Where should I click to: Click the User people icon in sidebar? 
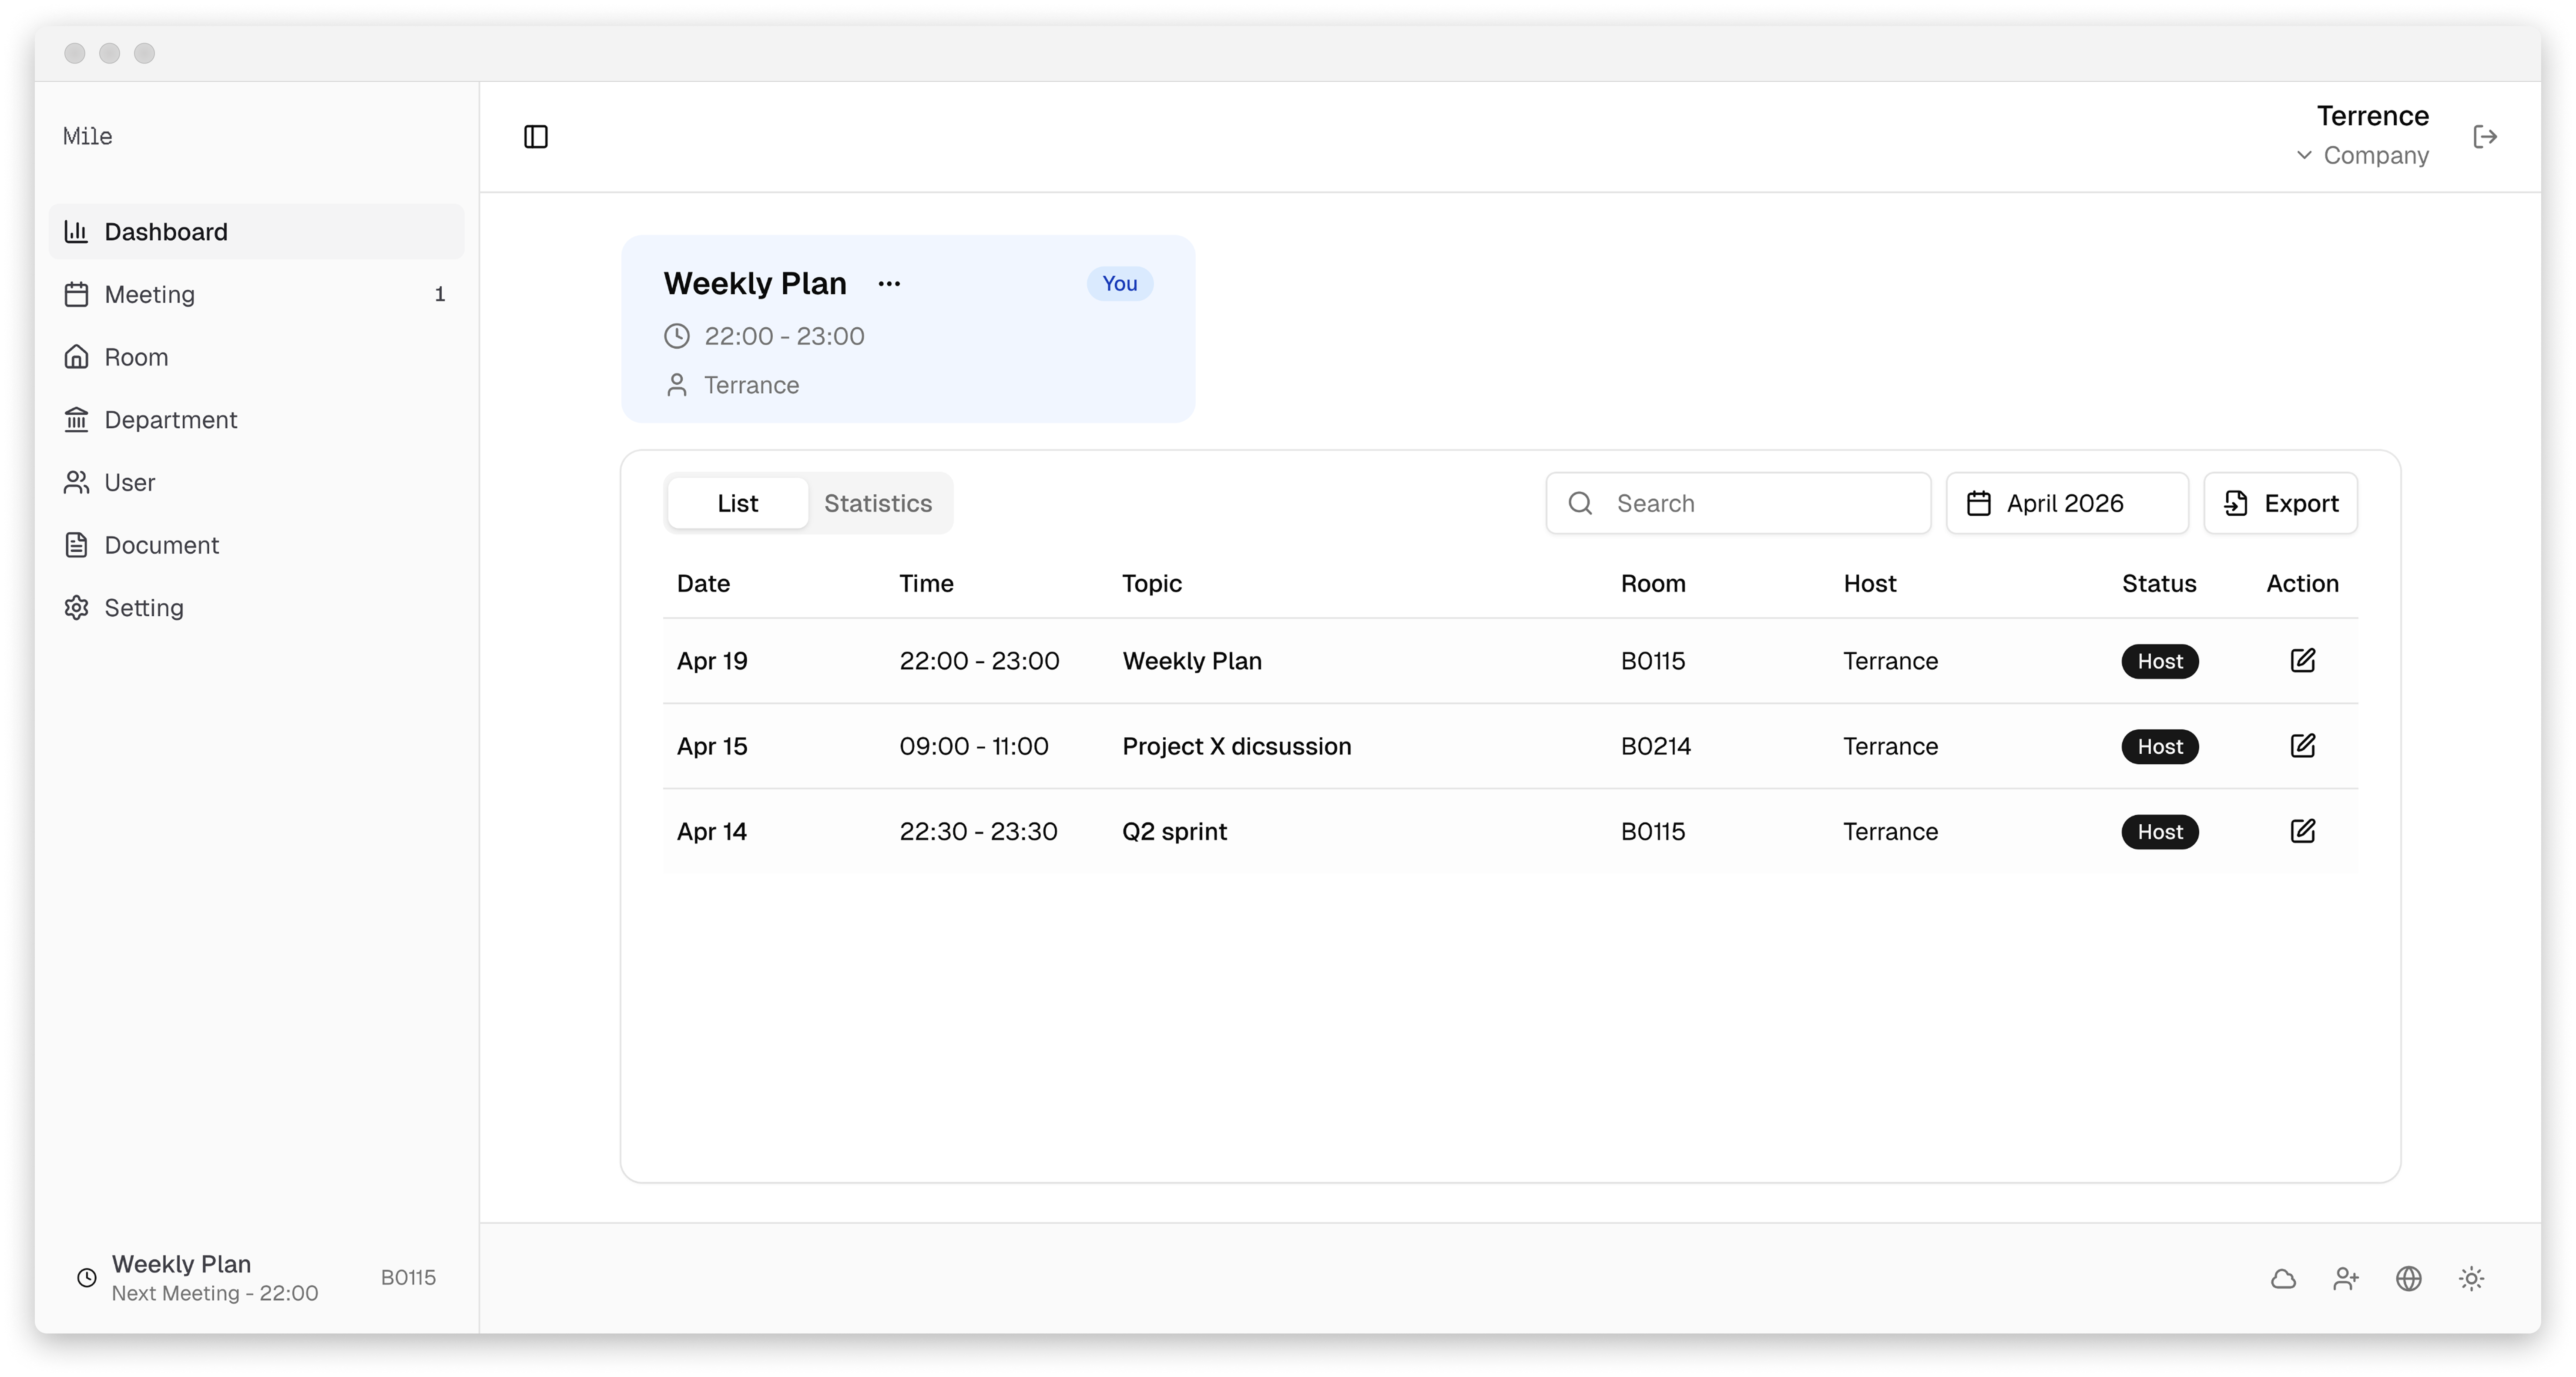click(x=76, y=483)
